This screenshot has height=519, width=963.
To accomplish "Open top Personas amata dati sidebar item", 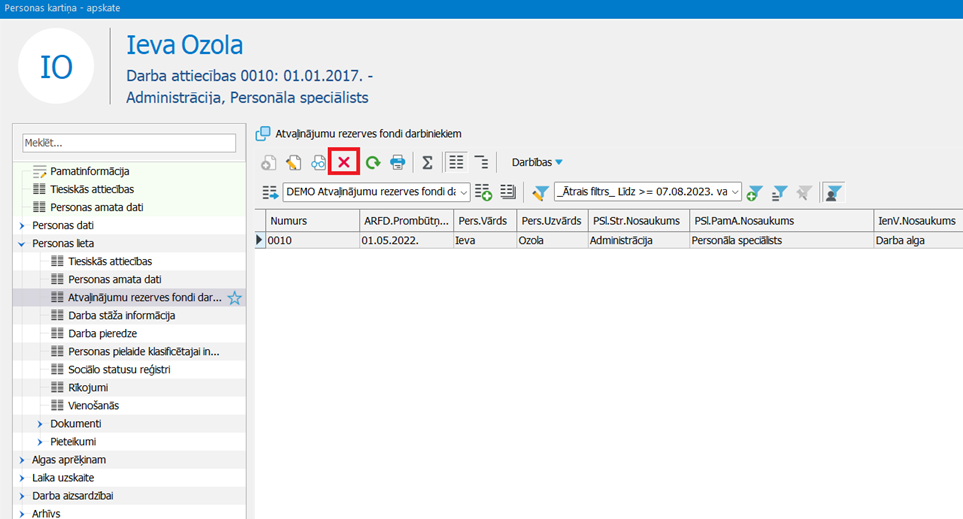I will click(x=96, y=207).
